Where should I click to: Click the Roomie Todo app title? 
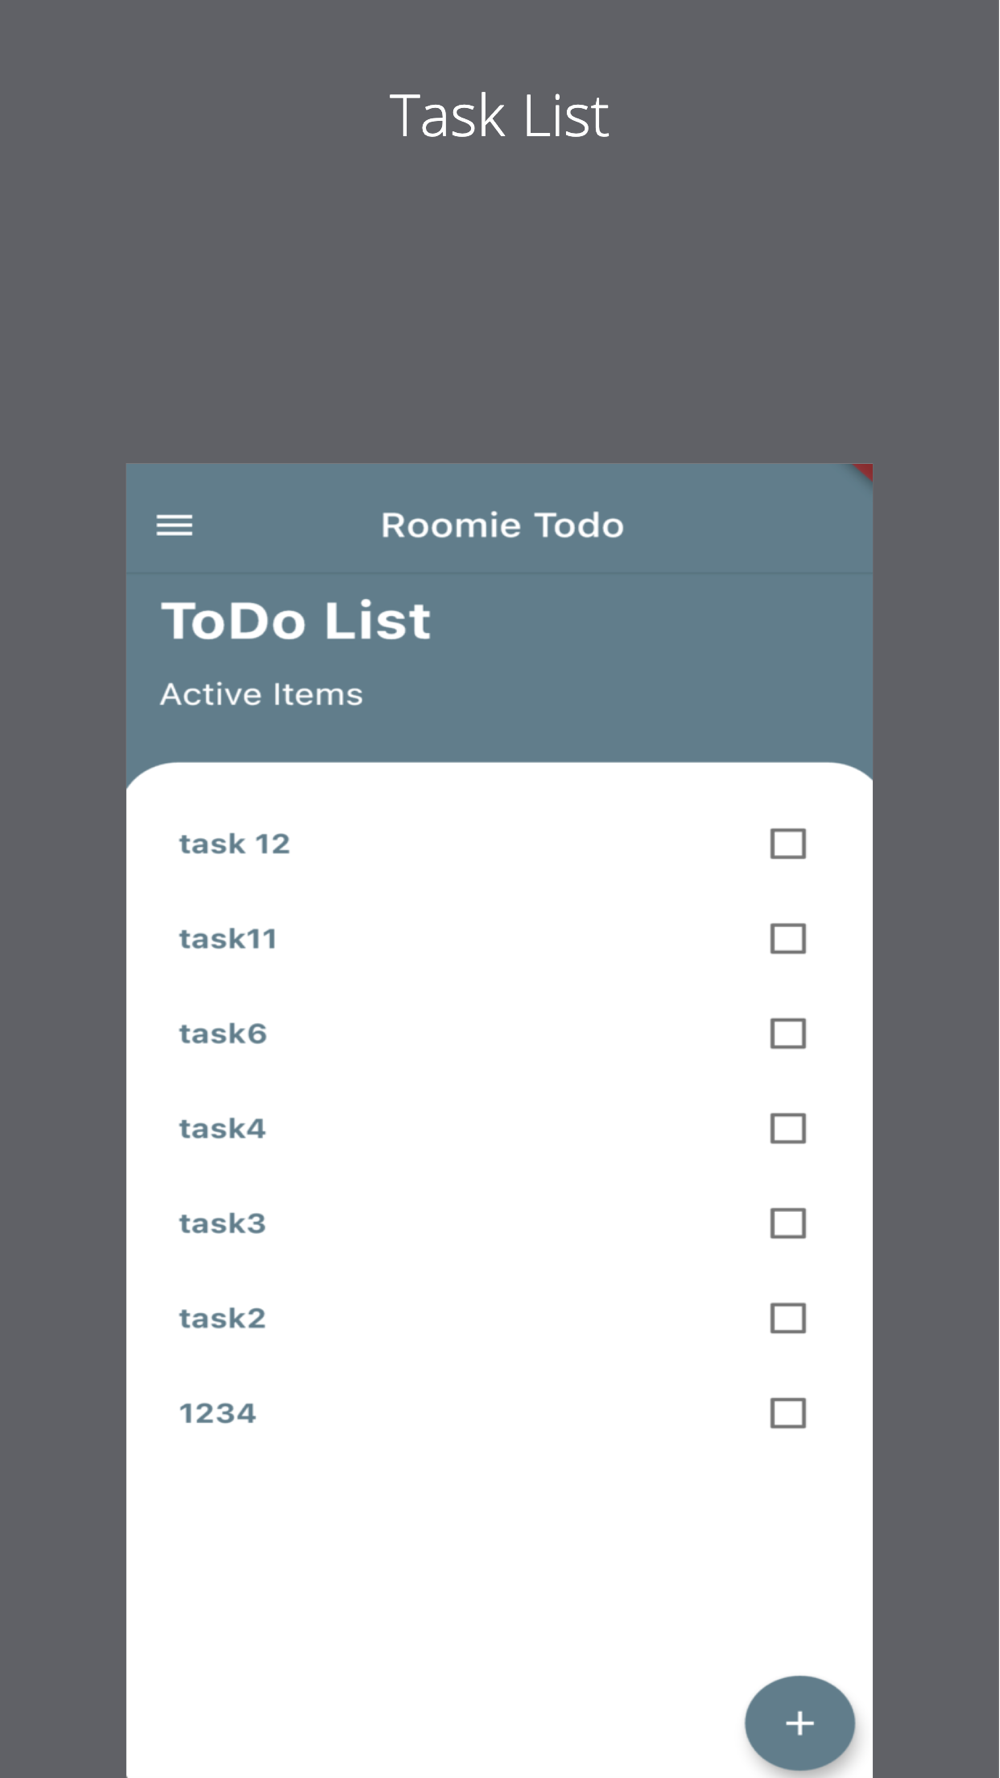pyautogui.click(x=502, y=525)
